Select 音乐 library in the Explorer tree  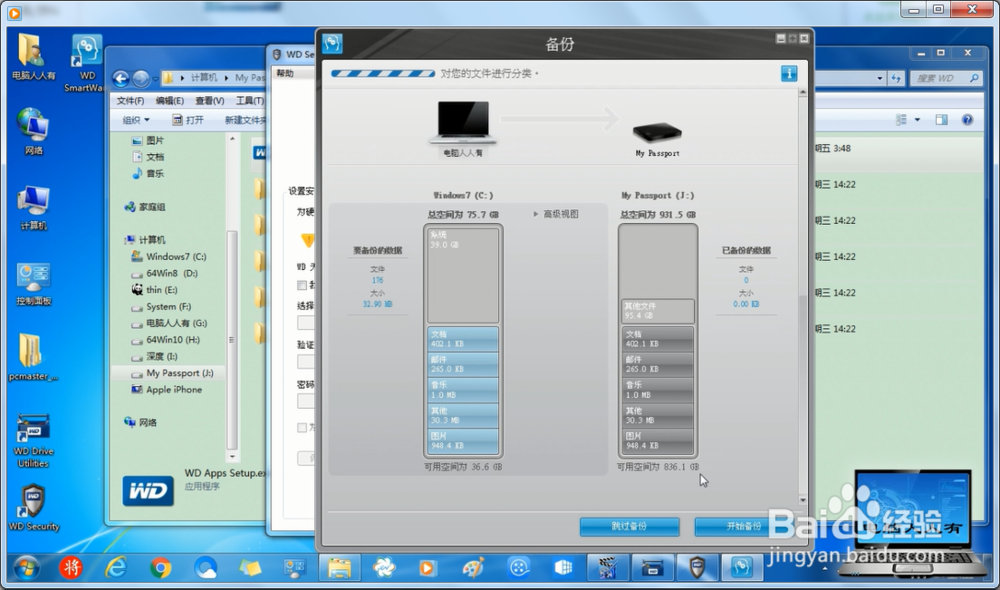(x=148, y=173)
